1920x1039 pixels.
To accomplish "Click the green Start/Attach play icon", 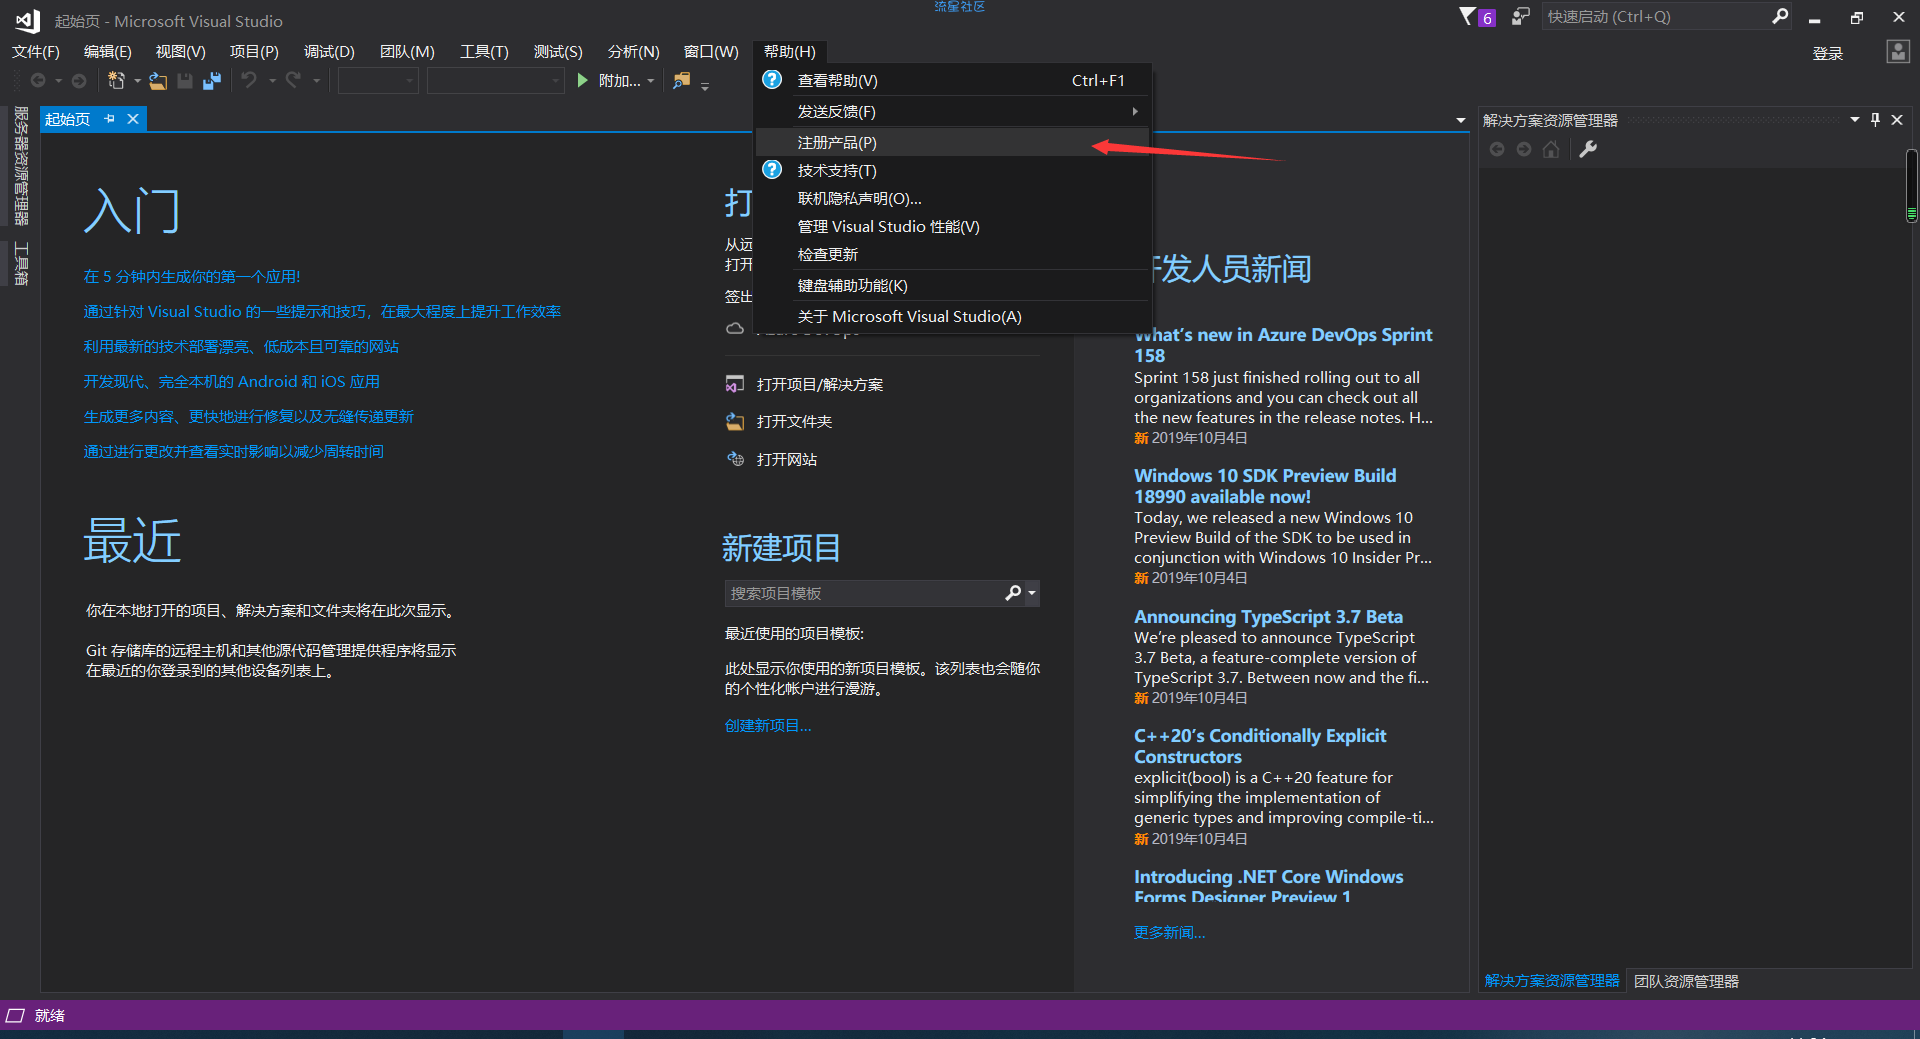I will click(583, 81).
